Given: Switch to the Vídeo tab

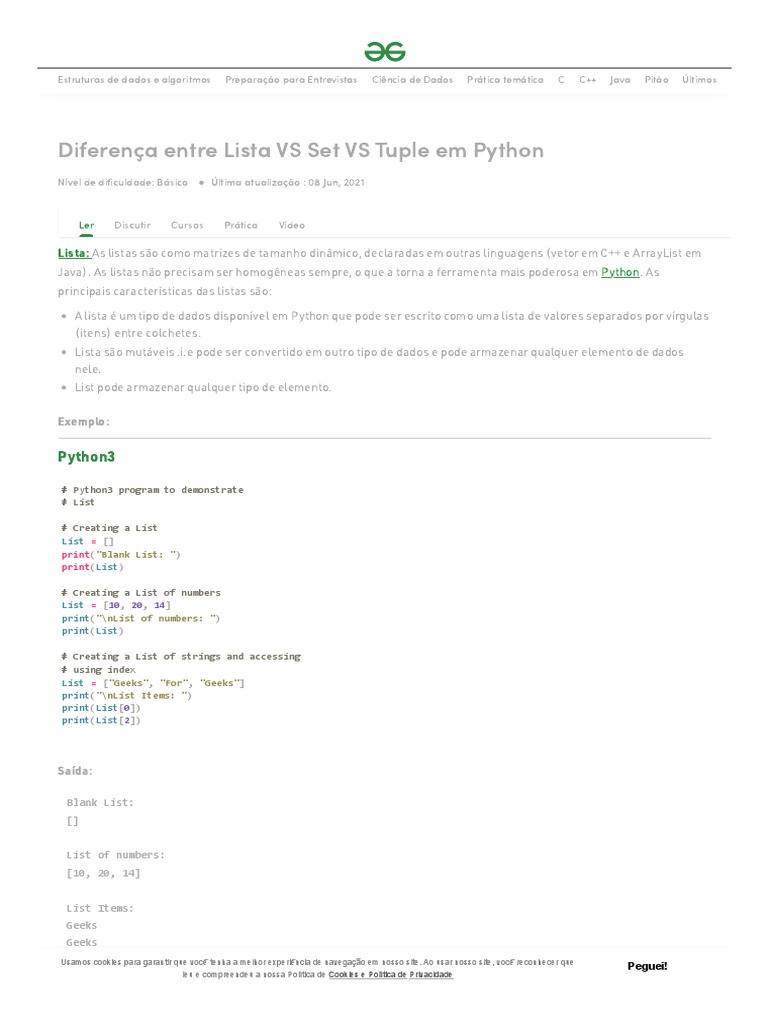Looking at the screenshot, I should 291,225.
